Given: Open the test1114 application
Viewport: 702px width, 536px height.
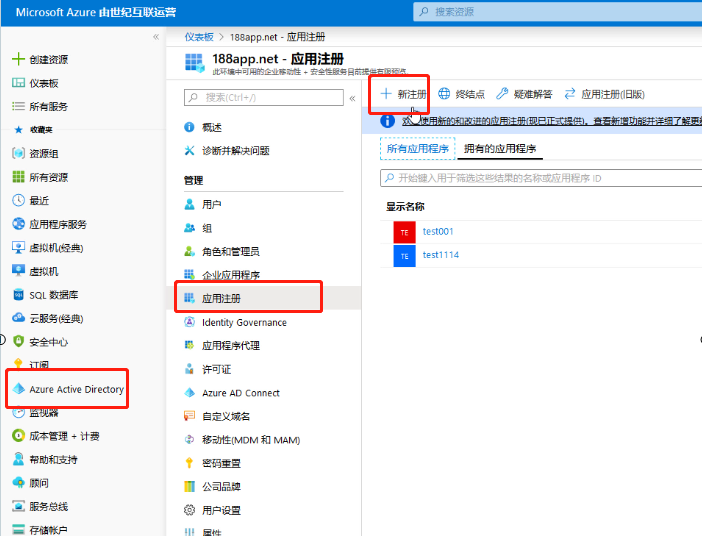Looking at the screenshot, I should [441, 255].
